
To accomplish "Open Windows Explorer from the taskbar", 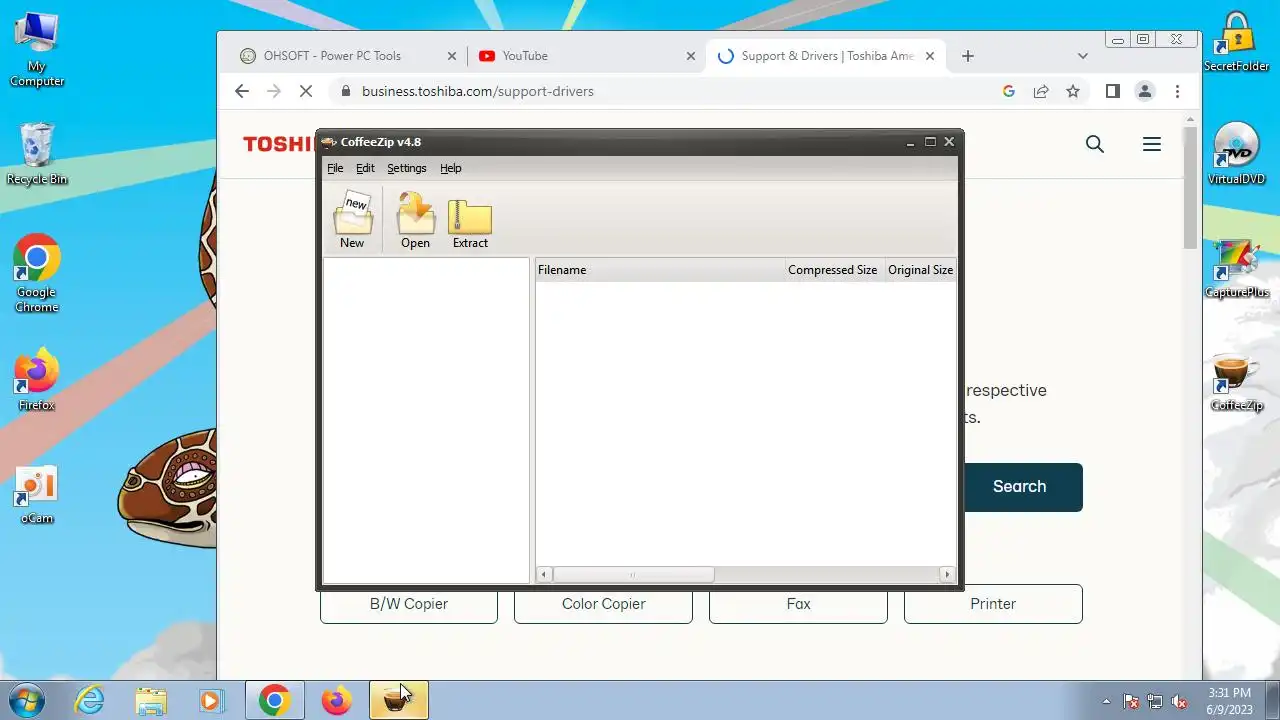I will pos(151,700).
